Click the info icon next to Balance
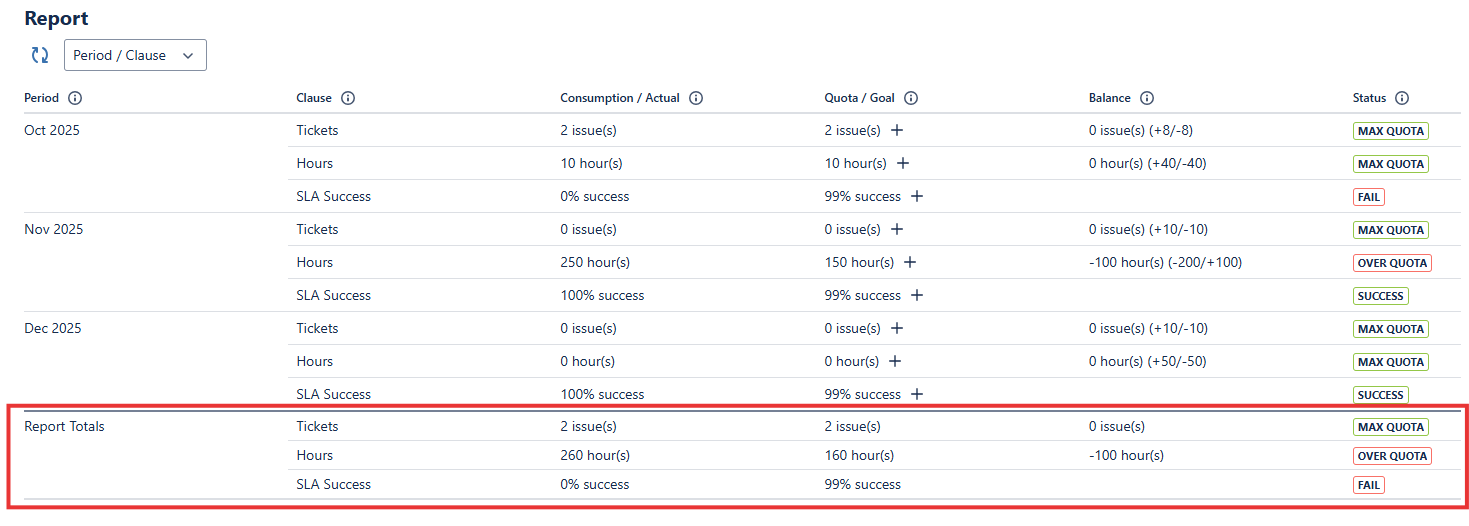This screenshot has width=1469, height=526. coord(1147,98)
